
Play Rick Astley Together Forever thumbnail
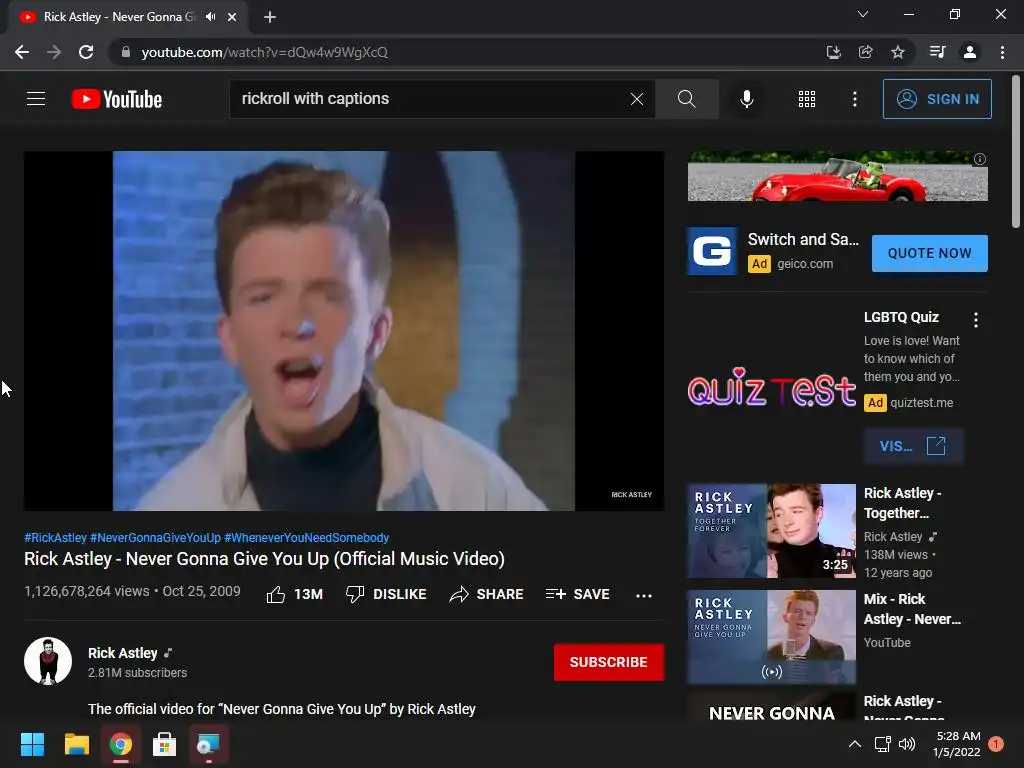771,531
